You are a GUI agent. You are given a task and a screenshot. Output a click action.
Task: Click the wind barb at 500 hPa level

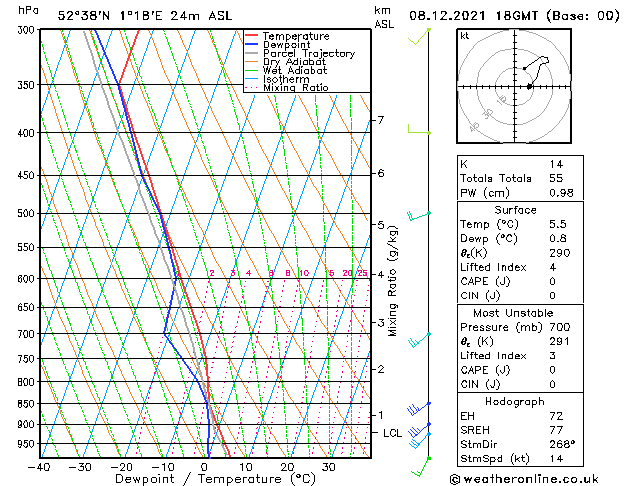pyautogui.click(x=418, y=215)
